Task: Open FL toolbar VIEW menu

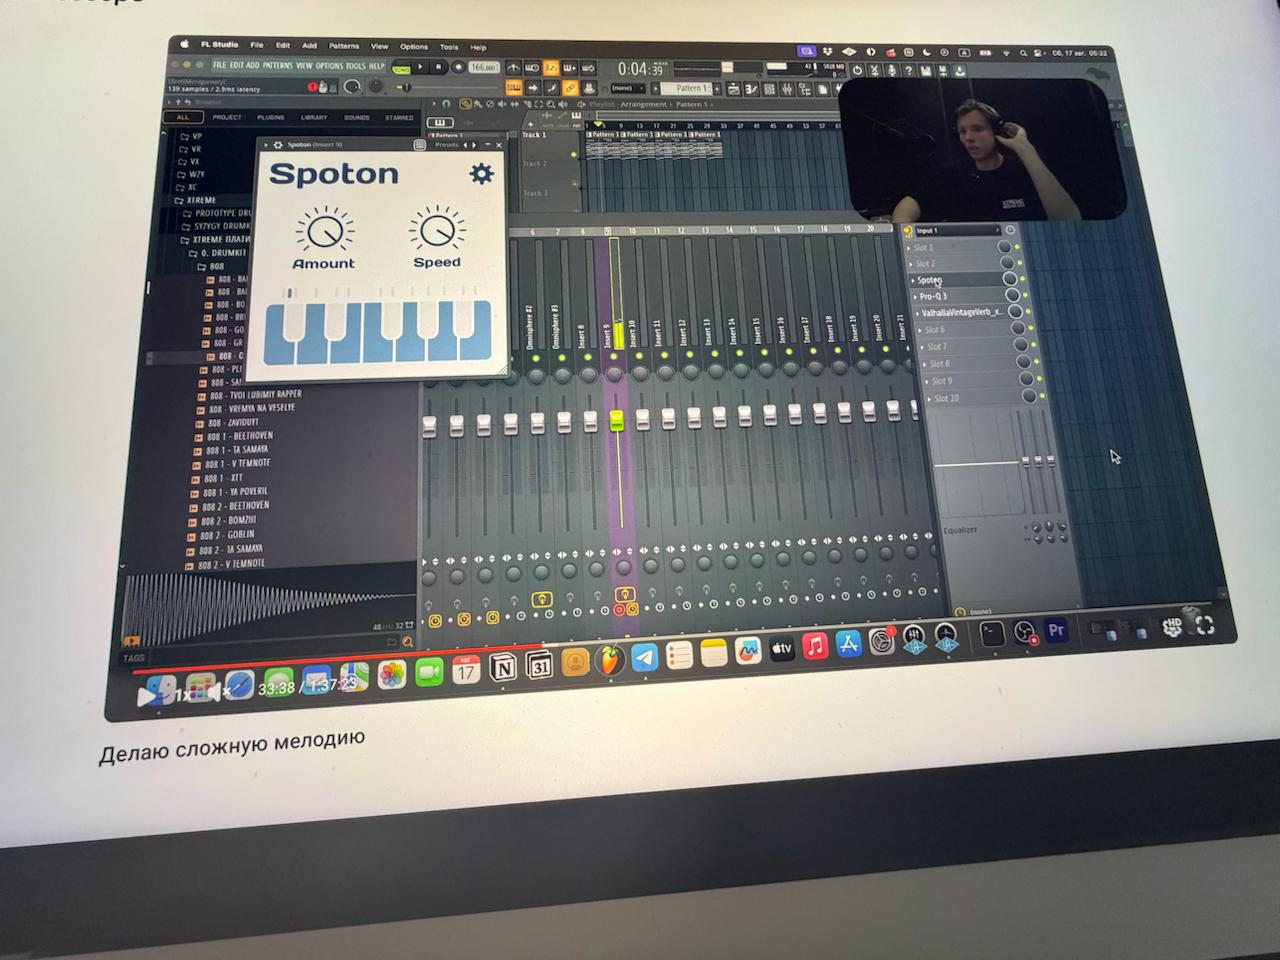Action: pyautogui.click(x=304, y=66)
